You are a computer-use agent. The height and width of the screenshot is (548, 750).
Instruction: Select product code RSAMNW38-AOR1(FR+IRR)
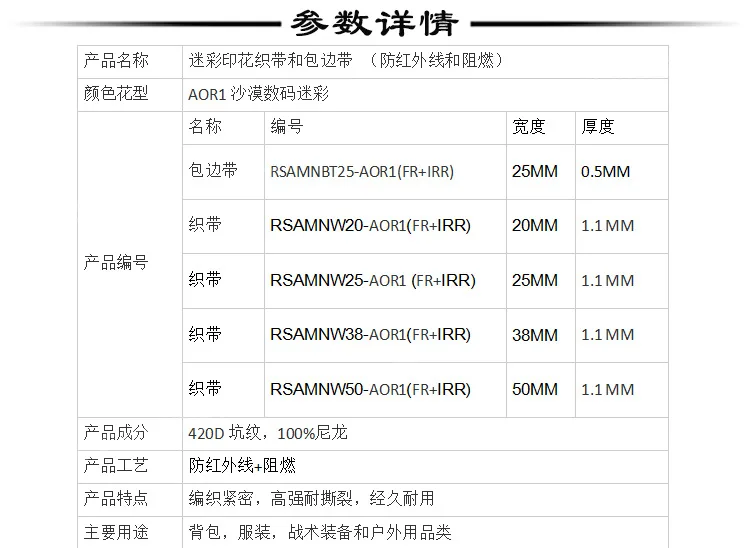pos(370,335)
